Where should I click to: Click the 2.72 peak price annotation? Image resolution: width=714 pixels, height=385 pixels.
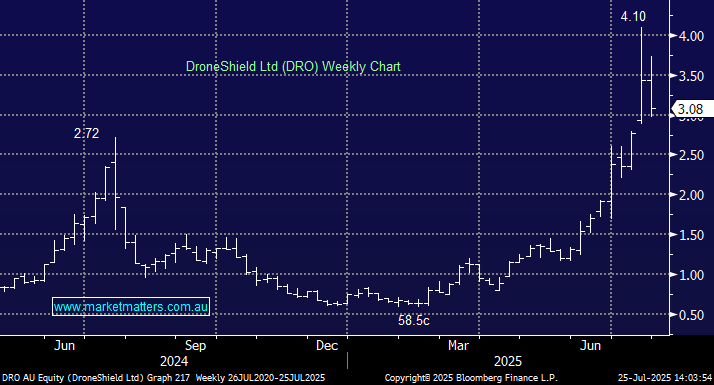86,133
